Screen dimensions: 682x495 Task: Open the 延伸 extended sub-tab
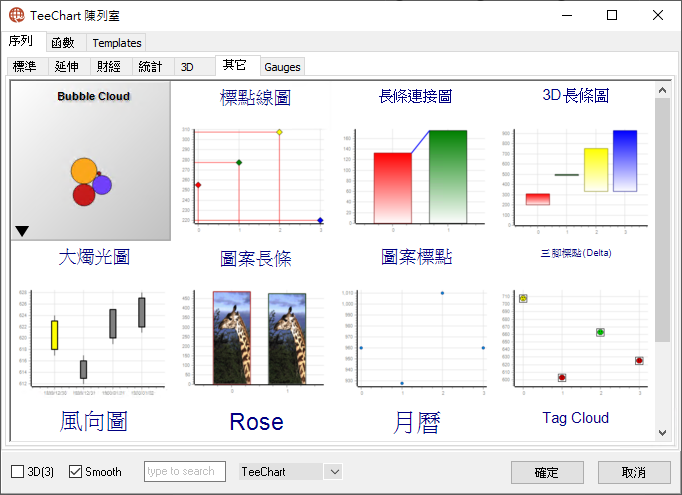pyautogui.click(x=68, y=67)
